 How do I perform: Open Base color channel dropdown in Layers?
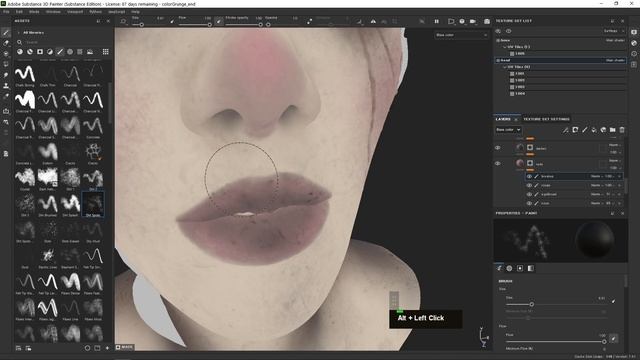[x=508, y=130]
